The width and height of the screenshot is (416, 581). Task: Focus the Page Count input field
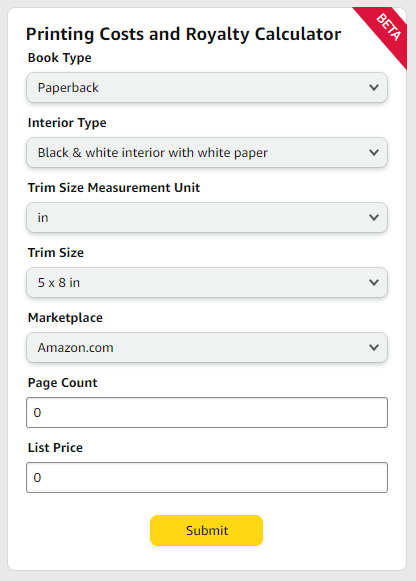[x=207, y=412]
